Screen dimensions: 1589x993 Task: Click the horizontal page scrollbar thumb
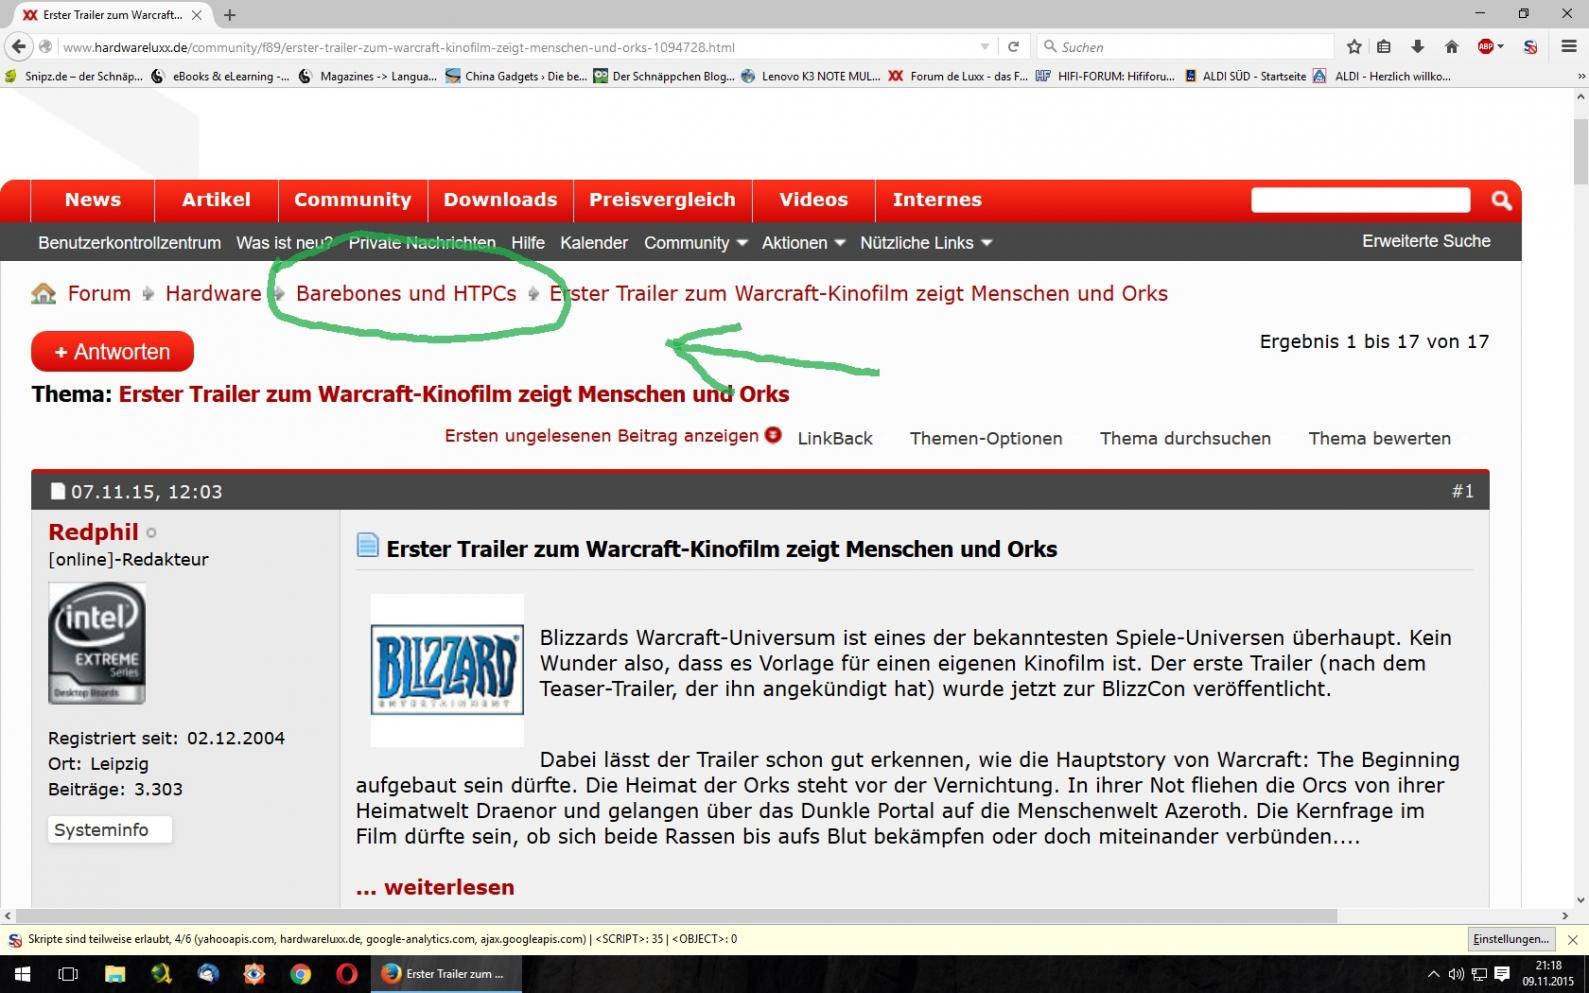[x=676, y=916]
